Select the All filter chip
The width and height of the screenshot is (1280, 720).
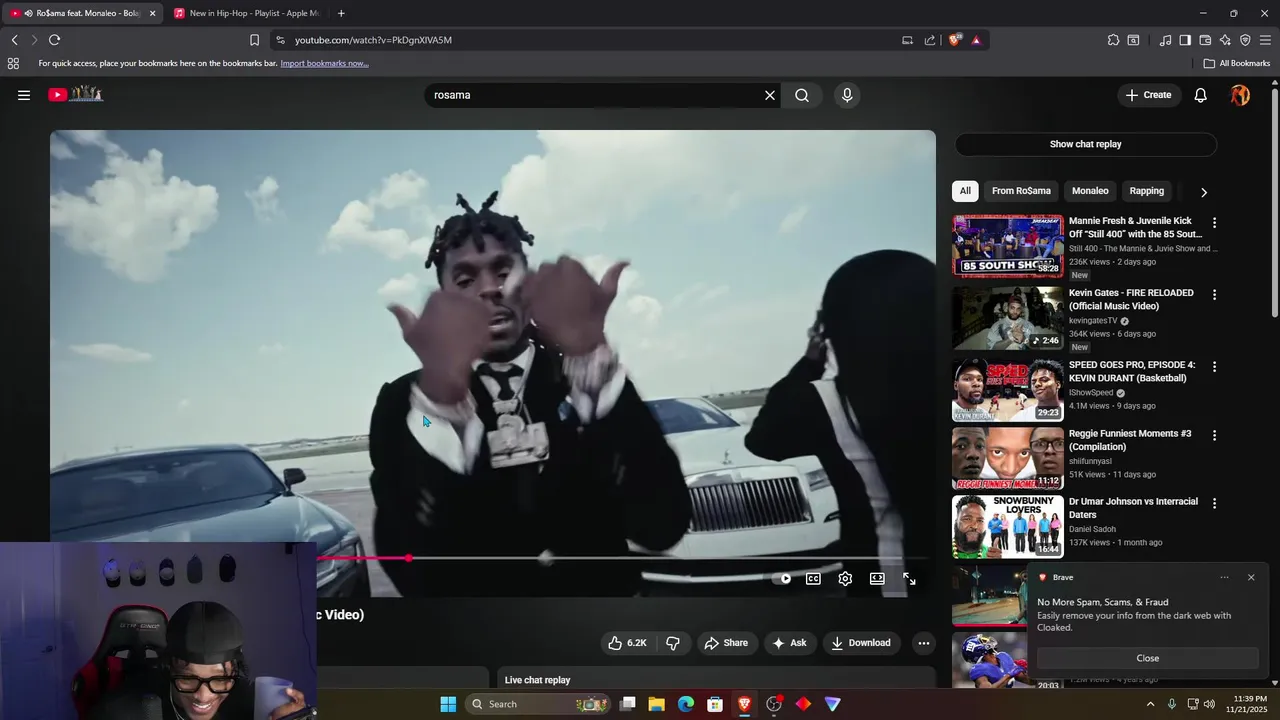tap(965, 191)
